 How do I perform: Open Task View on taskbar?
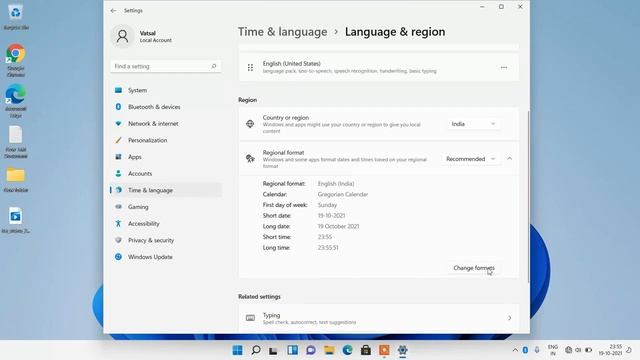point(273,350)
